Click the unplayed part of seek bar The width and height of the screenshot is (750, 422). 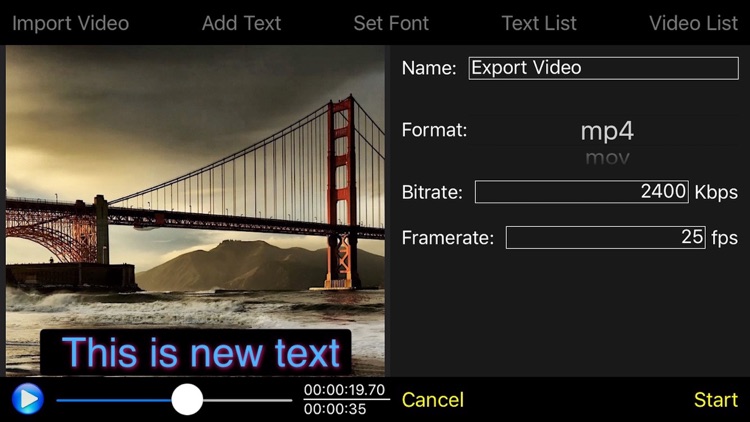(x=247, y=400)
